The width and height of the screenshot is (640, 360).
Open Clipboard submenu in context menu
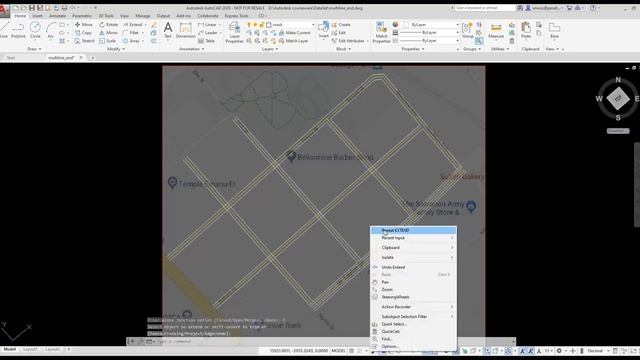coord(413,247)
